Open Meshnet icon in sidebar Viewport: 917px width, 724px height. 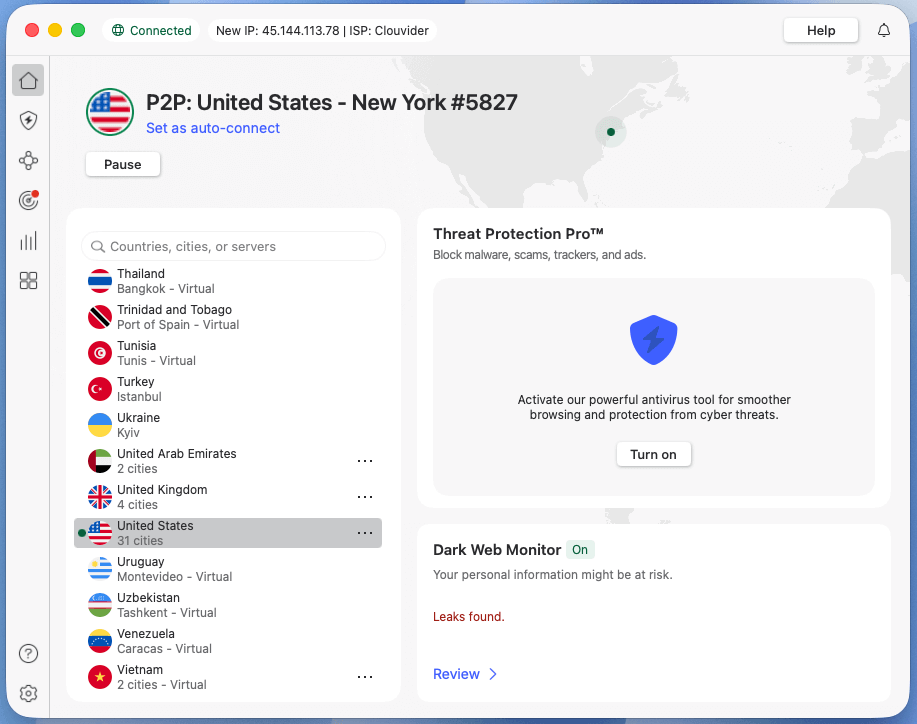(28, 160)
